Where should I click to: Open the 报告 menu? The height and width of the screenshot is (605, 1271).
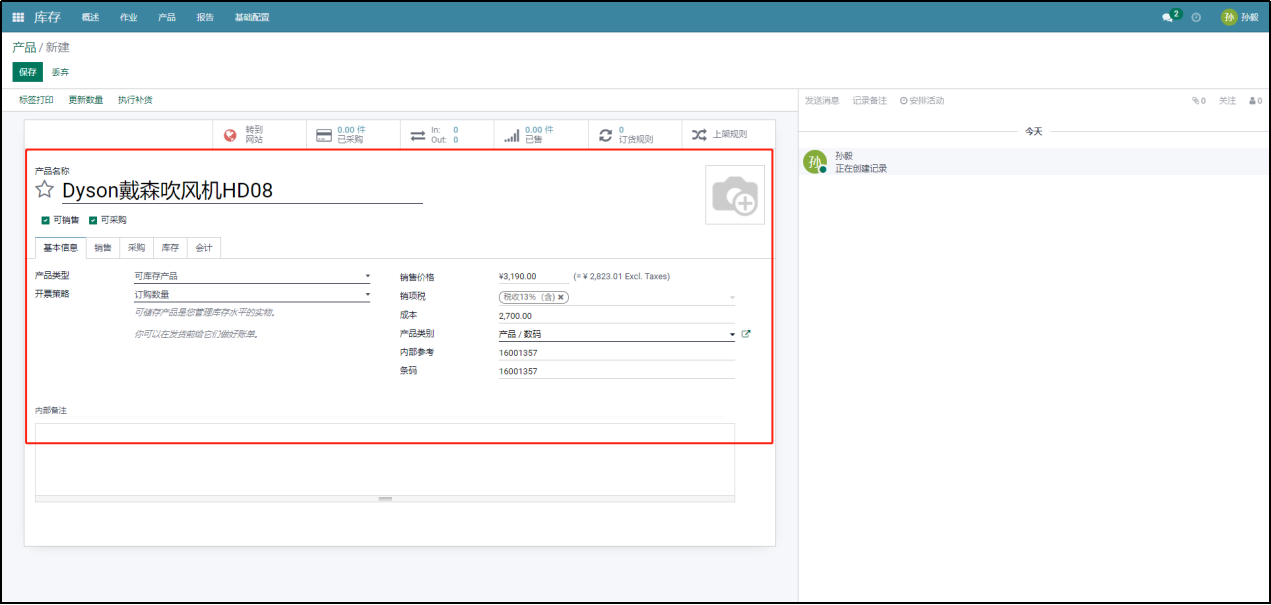[205, 18]
